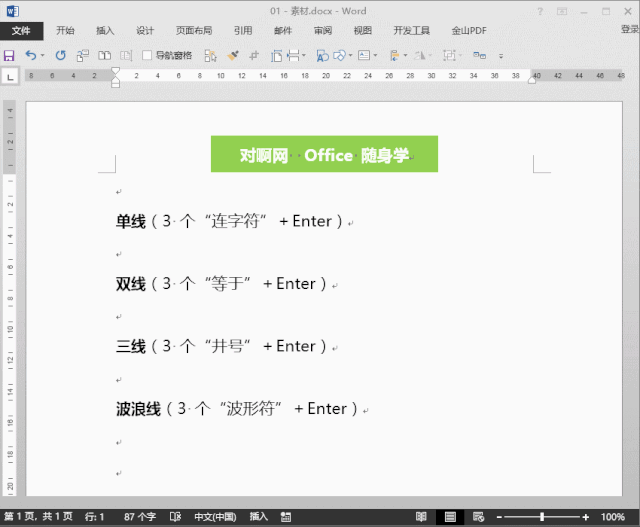
Task: Click the 中文(中国) language indicator
Action: pyautogui.click(x=215, y=517)
